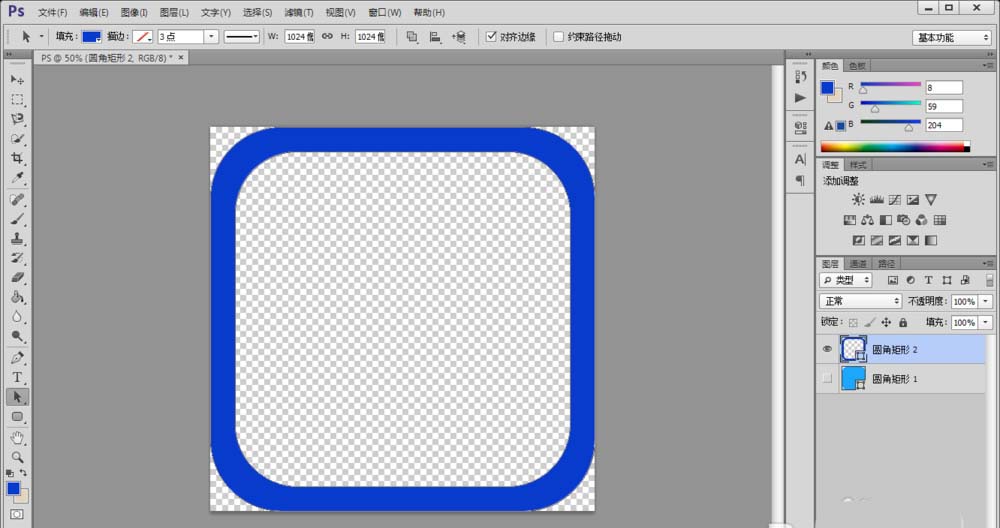This screenshot has height=528, width=1000.
Task: Click the Brightness/Contrast adjustment icon
Action: coord(858,200)
